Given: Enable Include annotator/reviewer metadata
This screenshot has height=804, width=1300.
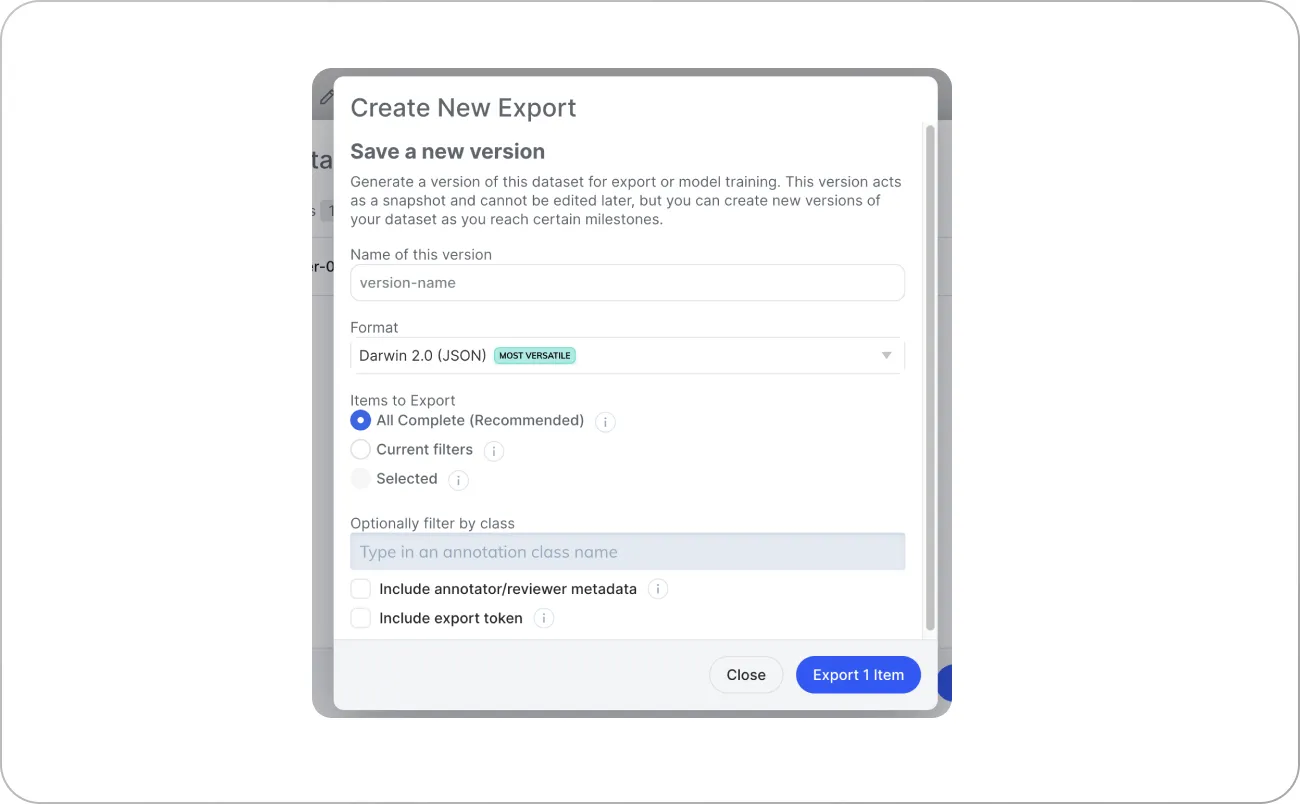Looking at the screenshot, I should 360,589.
